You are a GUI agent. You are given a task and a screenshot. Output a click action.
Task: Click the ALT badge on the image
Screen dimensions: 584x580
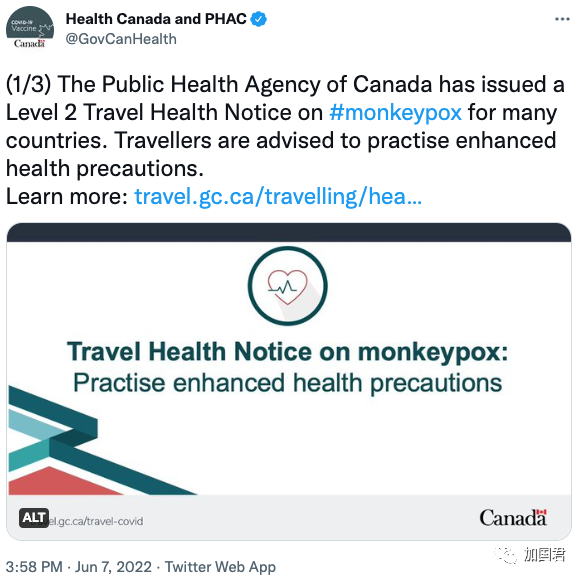[x=34, y=517]
